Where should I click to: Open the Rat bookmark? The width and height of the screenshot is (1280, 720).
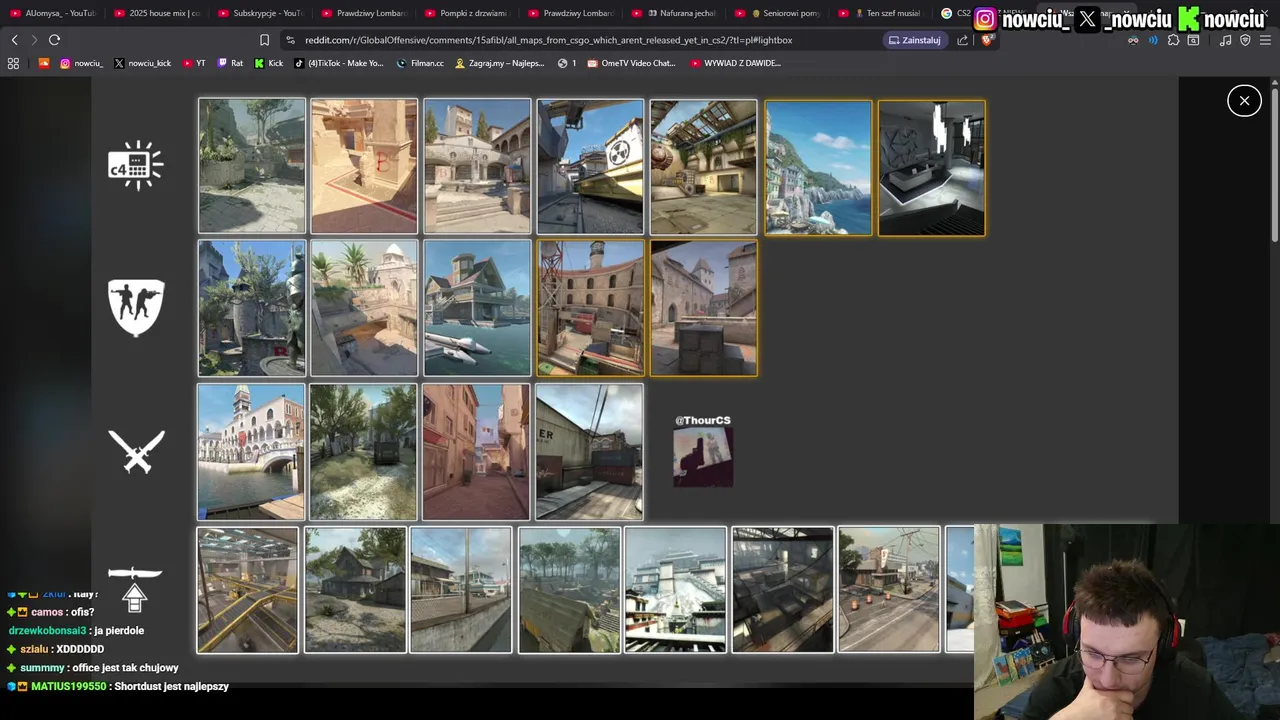(230, 63)
